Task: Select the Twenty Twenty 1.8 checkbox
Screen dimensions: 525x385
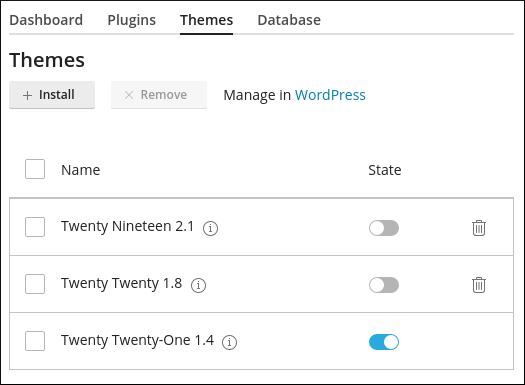Action: tap(35, 284)
